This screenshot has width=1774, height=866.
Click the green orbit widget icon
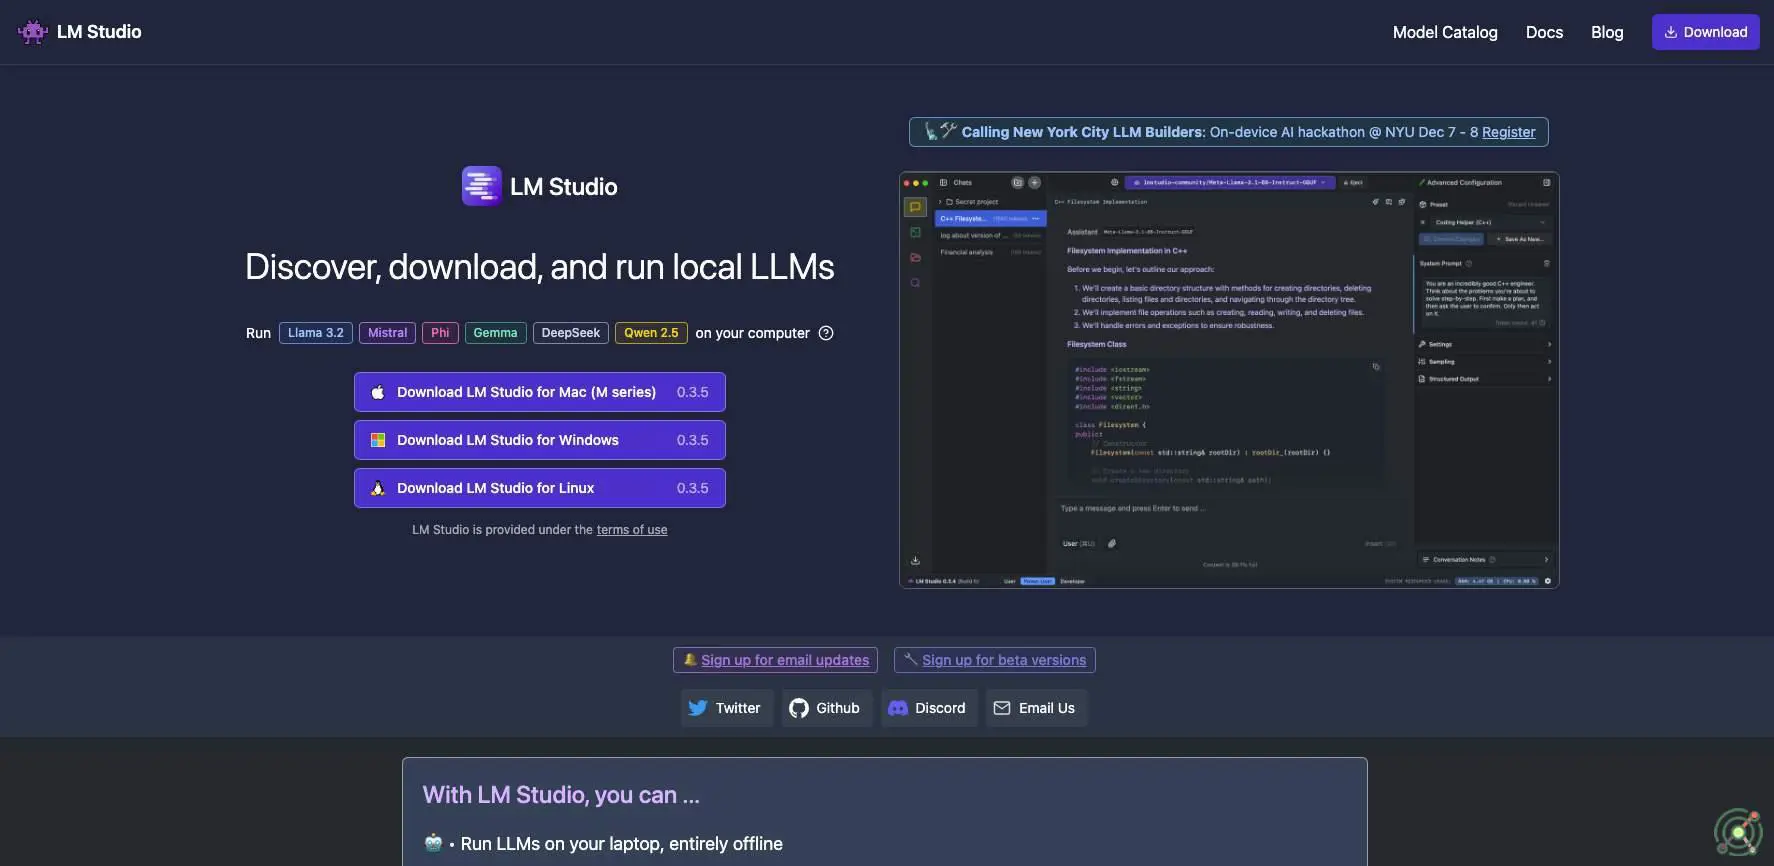[x=1740, y=832]
